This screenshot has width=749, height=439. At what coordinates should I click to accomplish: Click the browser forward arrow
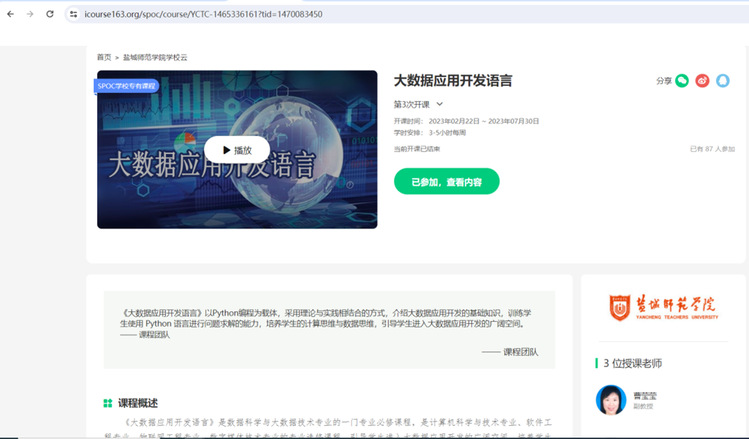coord(30,15)
